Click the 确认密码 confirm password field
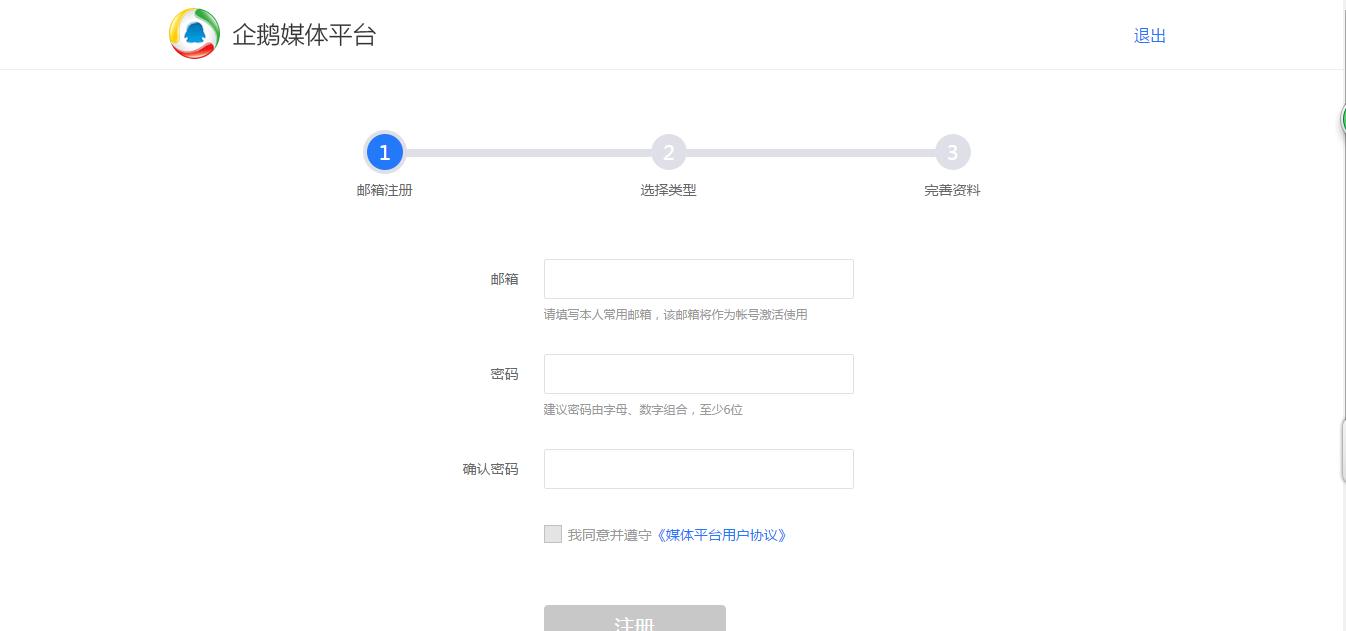The image size is (1346, 631). [698, 468]
